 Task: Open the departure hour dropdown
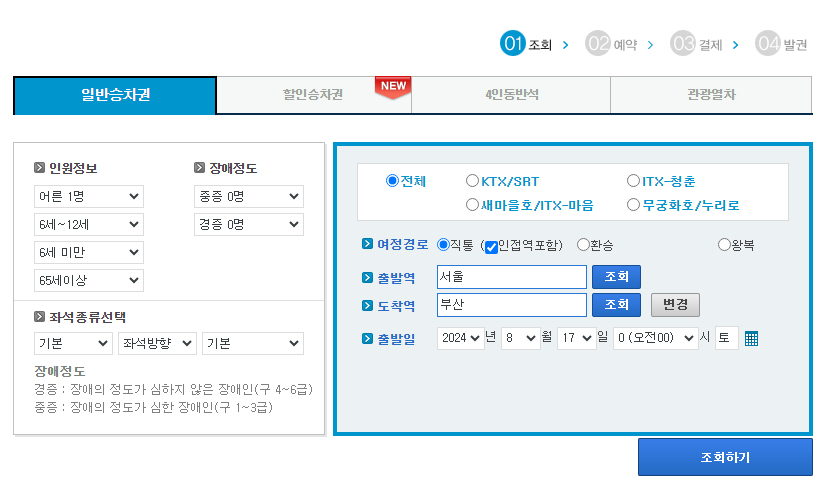point(655,338)
